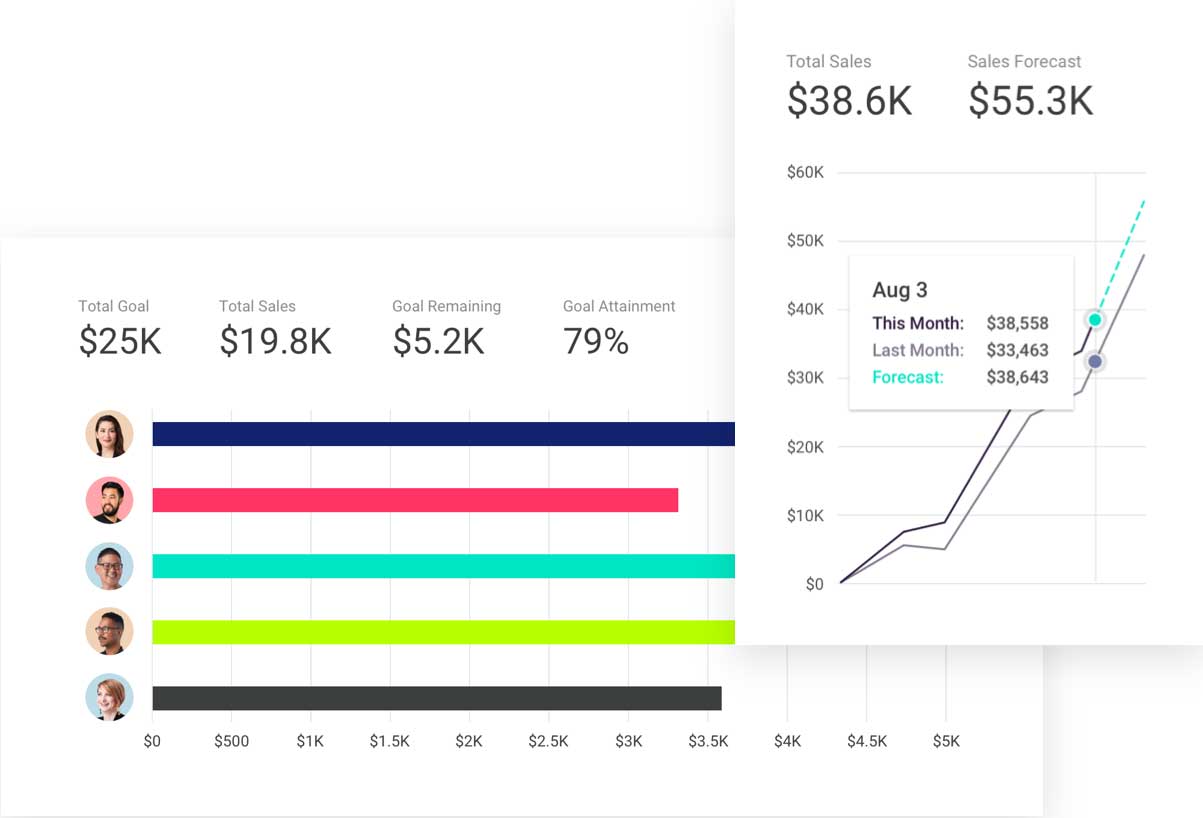Image resolution: width=1203 pixels, height=818 pixels.
Task: Click the avatar beside the lime green bar
Action: (x=109, y=632)
